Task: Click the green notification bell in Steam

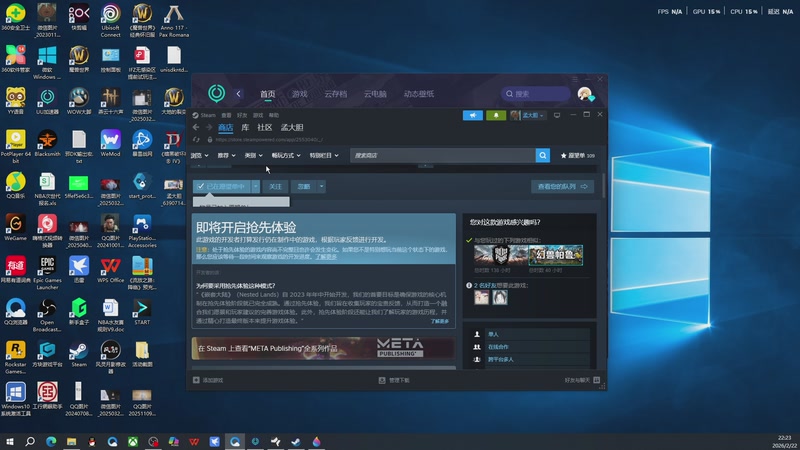Action: (x=496, y=115)
